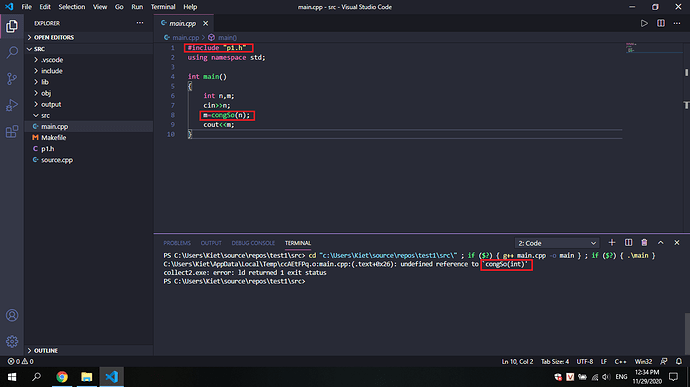690x387 pixels.
Task: Expand the include folder
Action: [x=89, y=71]
